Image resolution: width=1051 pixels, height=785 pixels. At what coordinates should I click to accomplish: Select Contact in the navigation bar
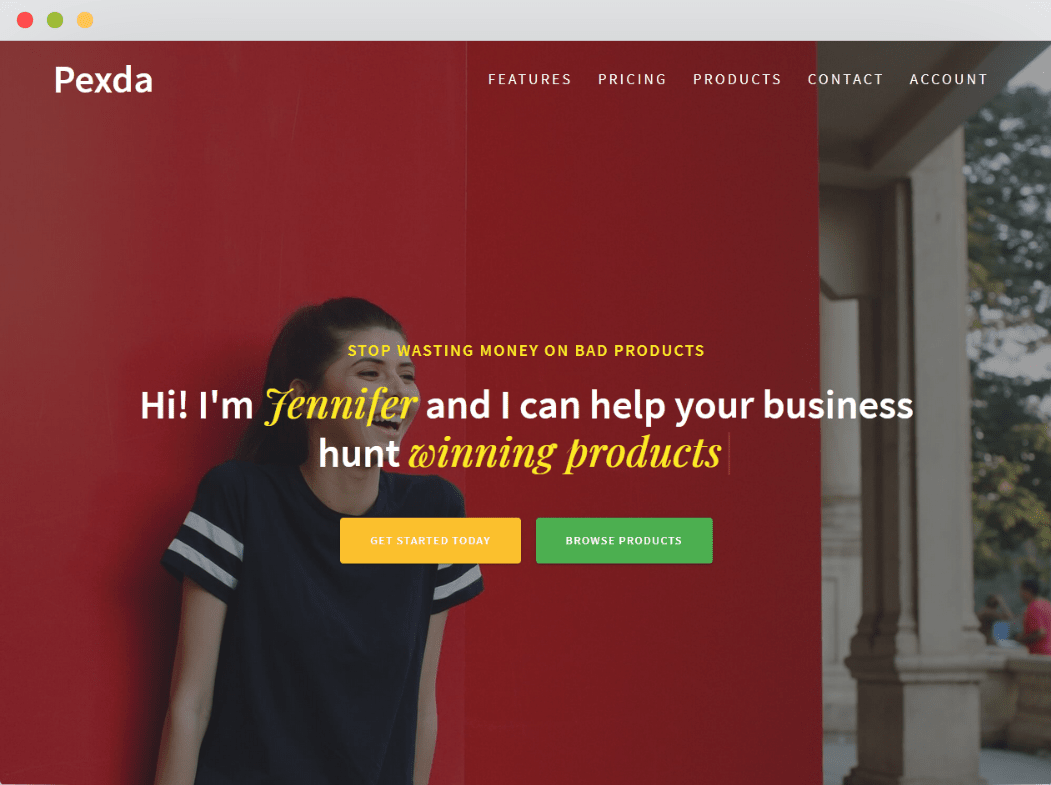(x=845, y=79)
